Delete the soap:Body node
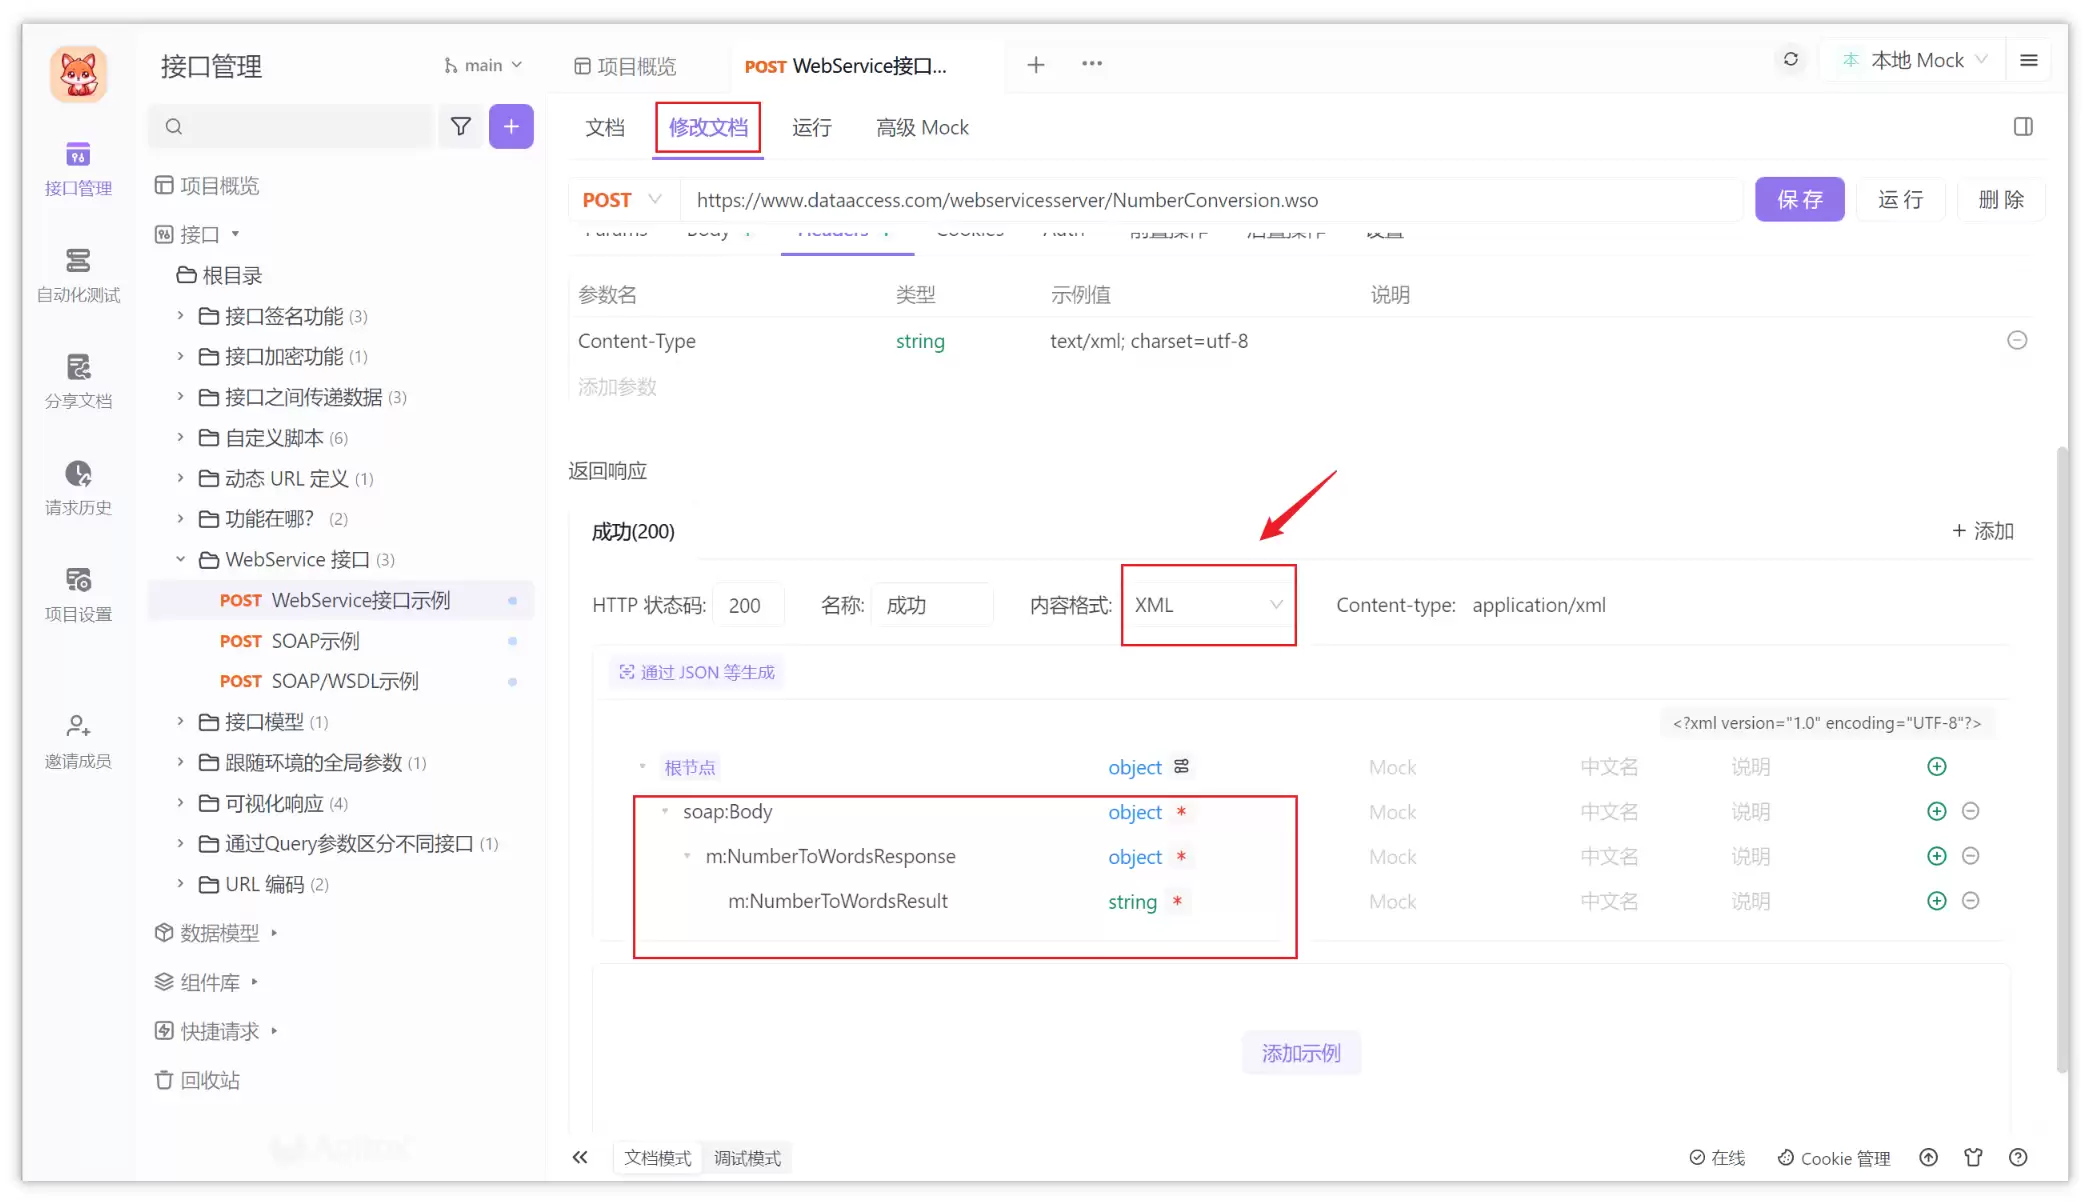 [1971, 812]
